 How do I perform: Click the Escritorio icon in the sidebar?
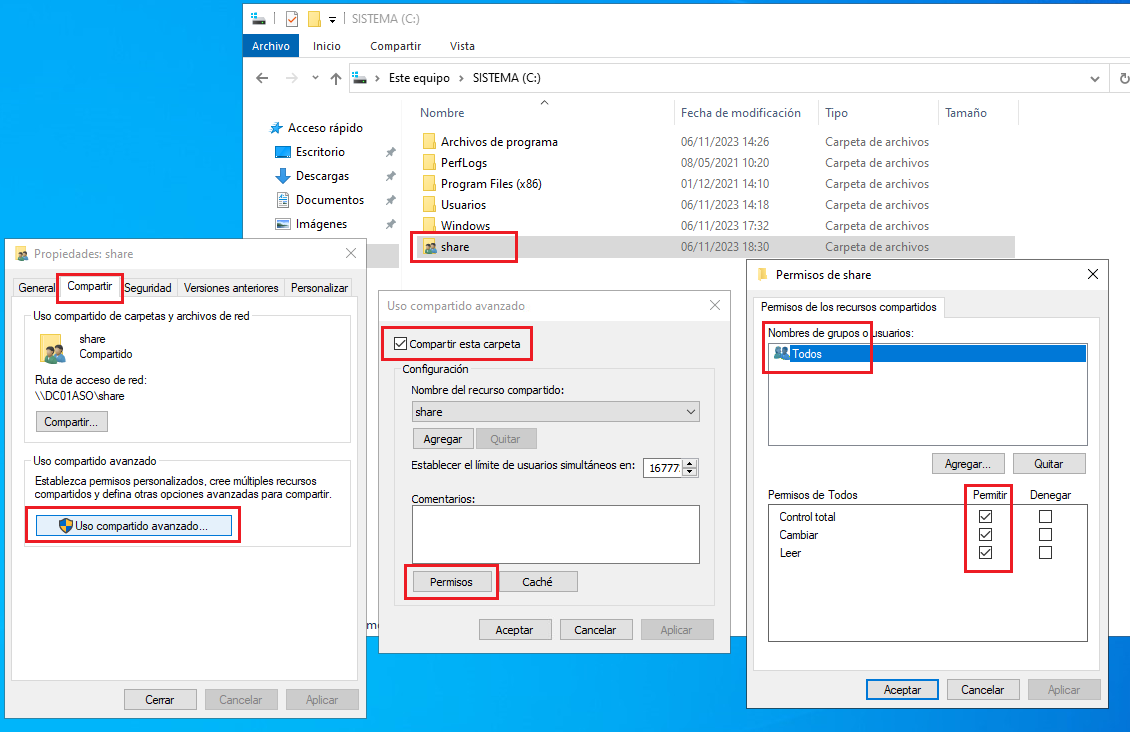[x=285, y=151]
